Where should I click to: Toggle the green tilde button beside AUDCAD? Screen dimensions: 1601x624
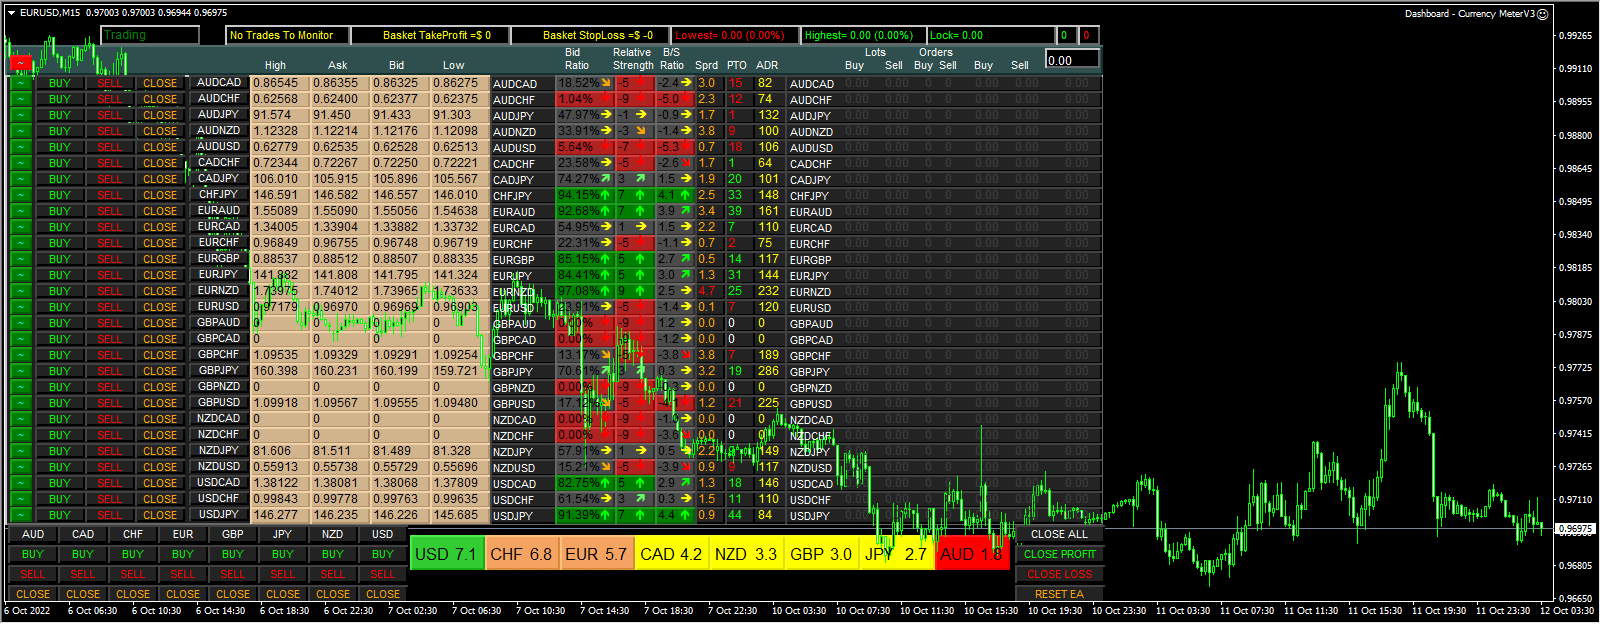coord(20,84)
